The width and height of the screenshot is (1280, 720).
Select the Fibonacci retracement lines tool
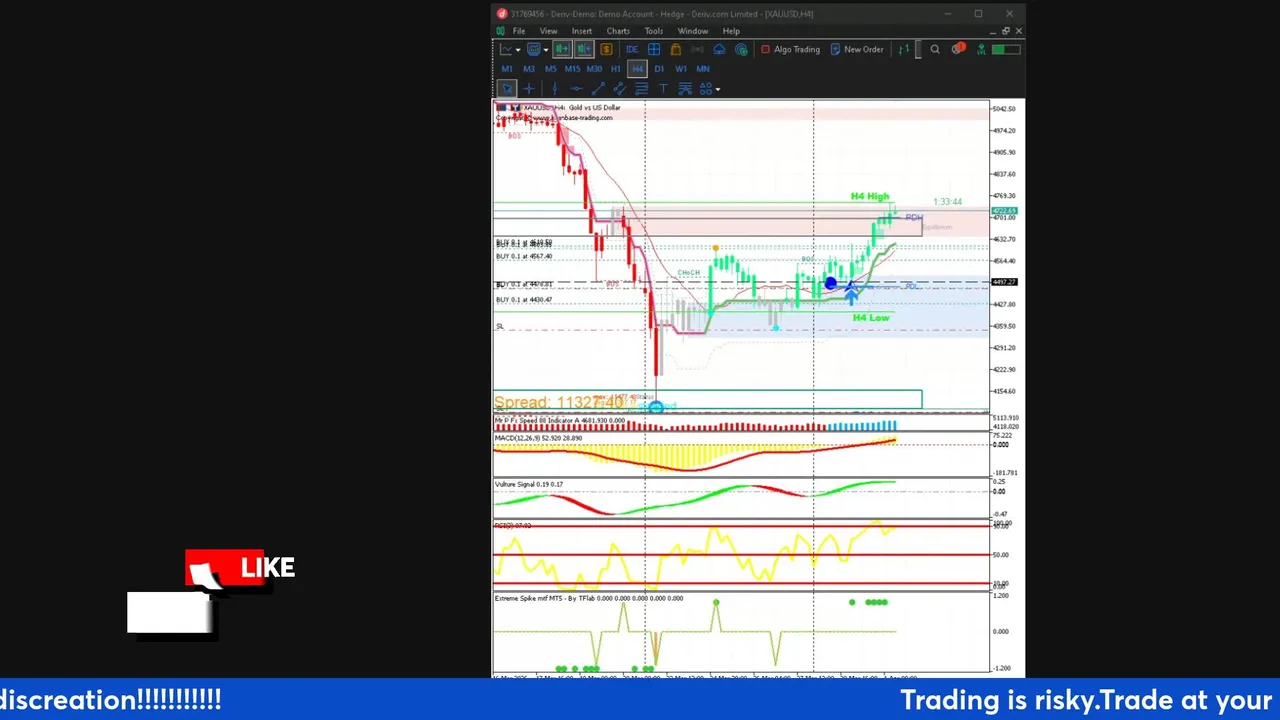641,88
